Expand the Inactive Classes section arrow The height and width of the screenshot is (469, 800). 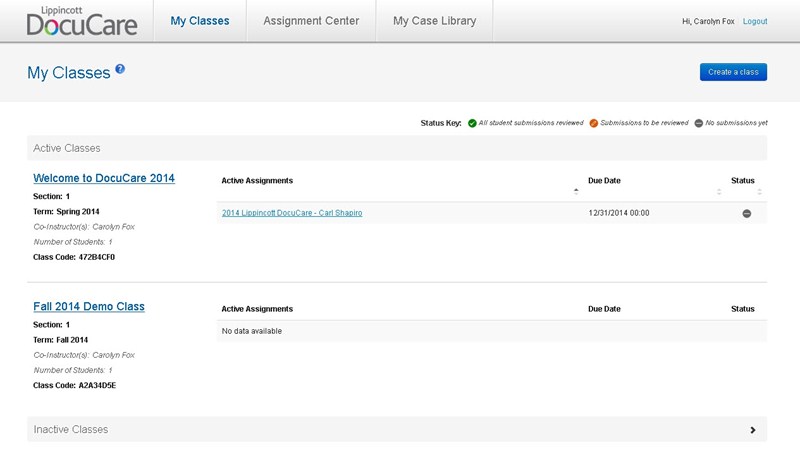753,430
